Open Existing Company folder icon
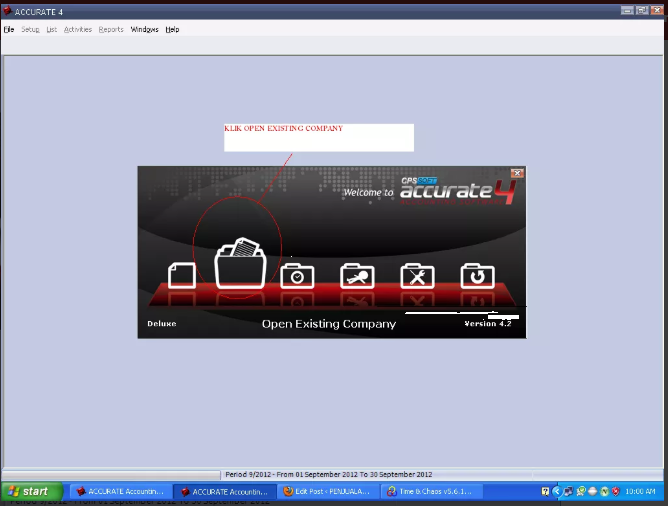This screenshot has height=506, width=668. [x=241, y=265]
